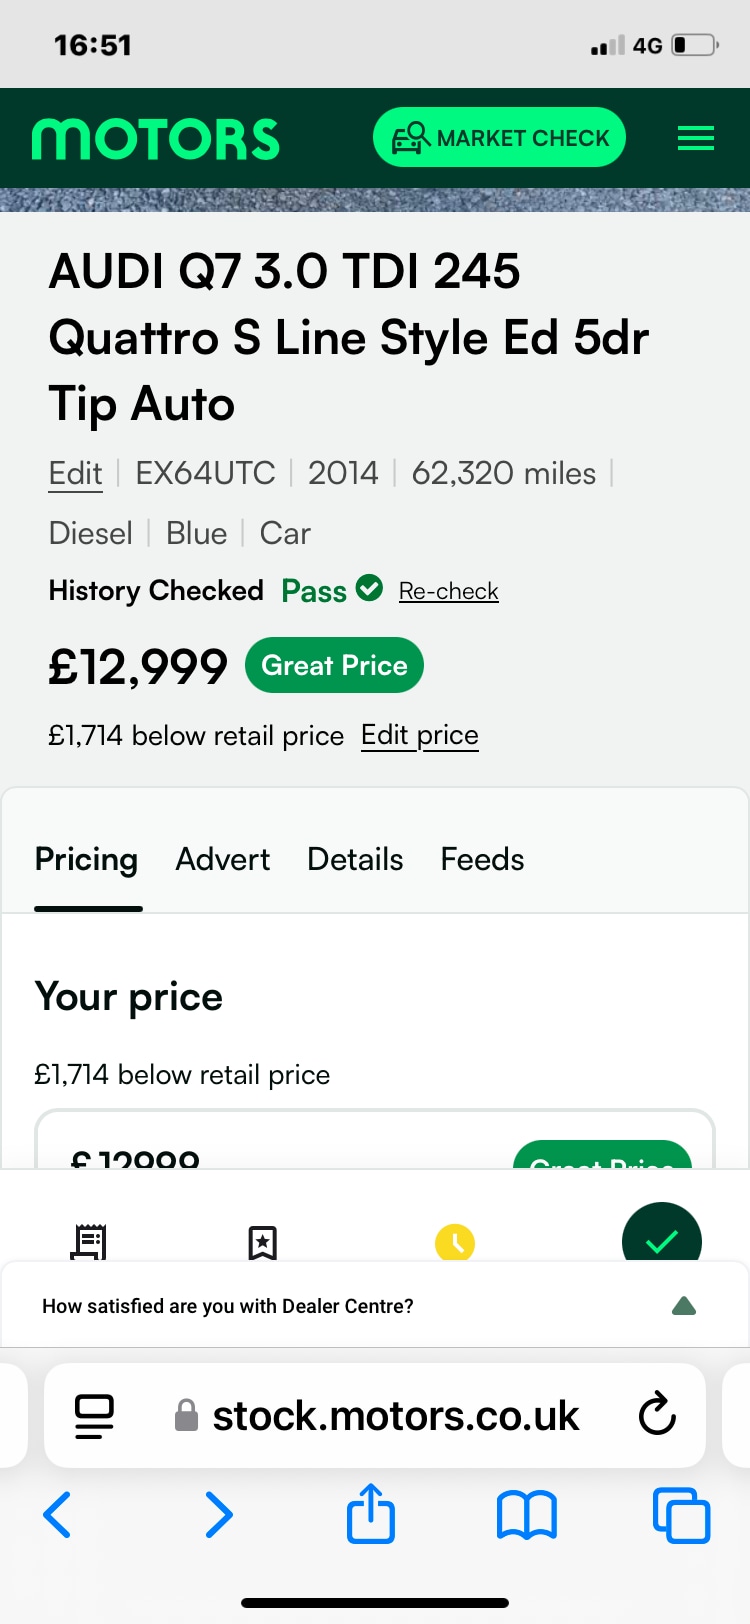Screen dimensions: 750x1624
Task: Tap the Market Check button
Action: [499, 137]
